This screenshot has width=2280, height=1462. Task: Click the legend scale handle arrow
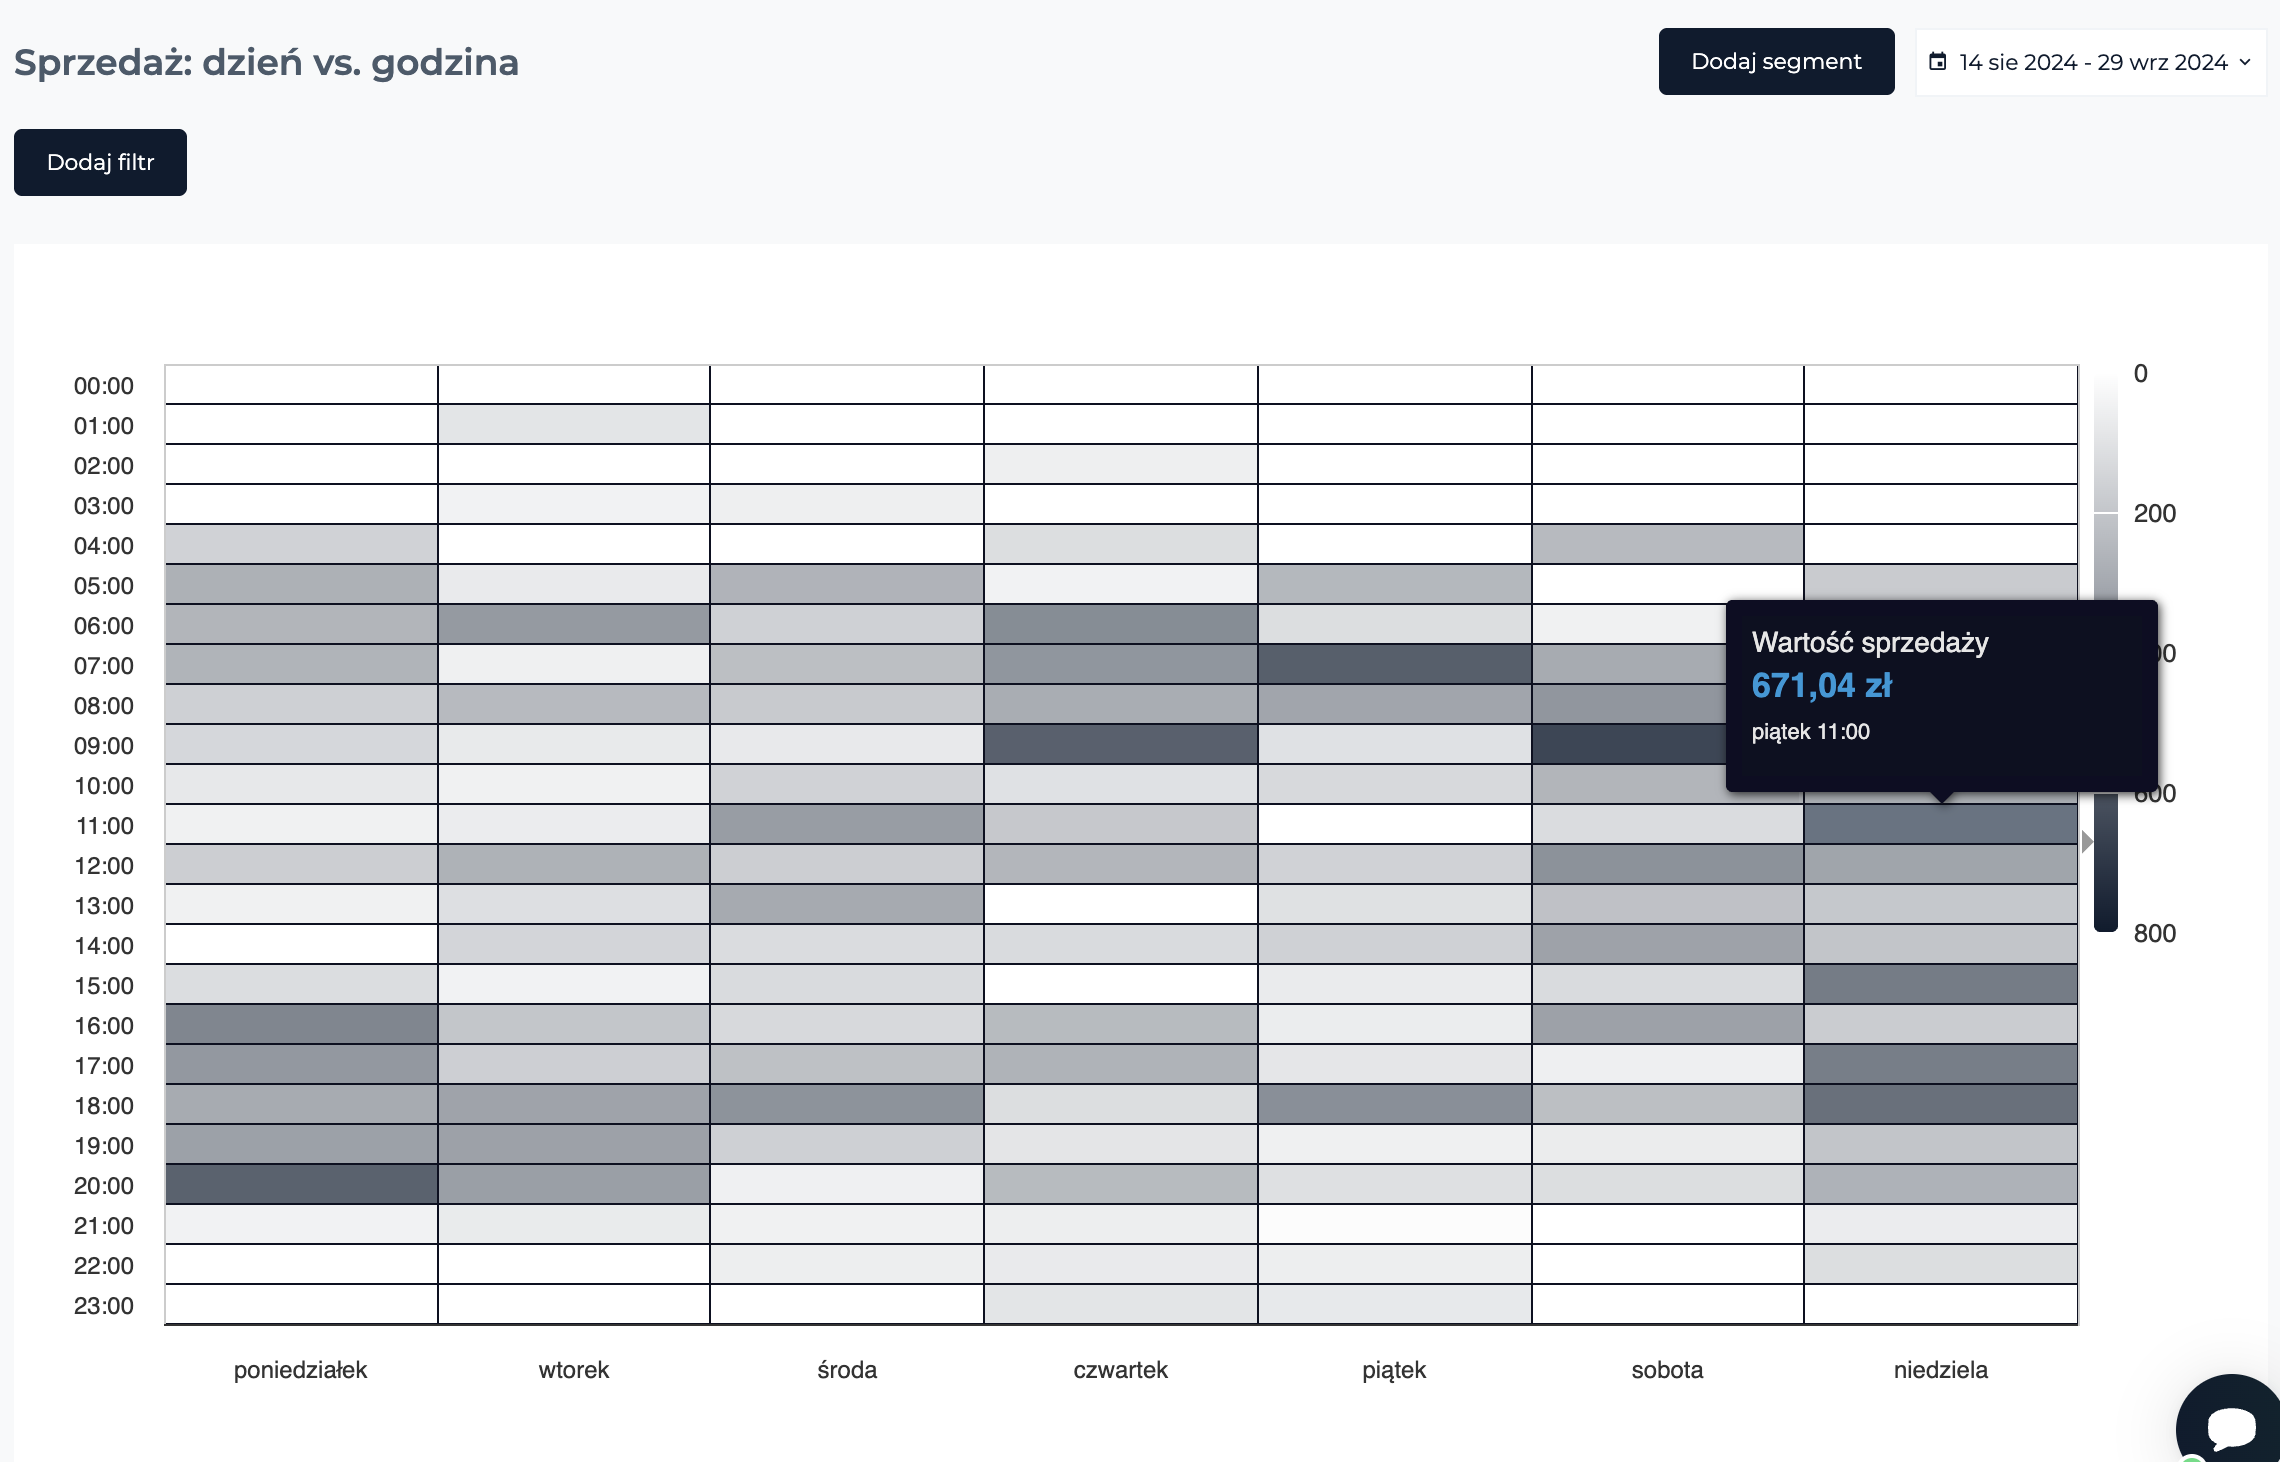(2087, 842)
